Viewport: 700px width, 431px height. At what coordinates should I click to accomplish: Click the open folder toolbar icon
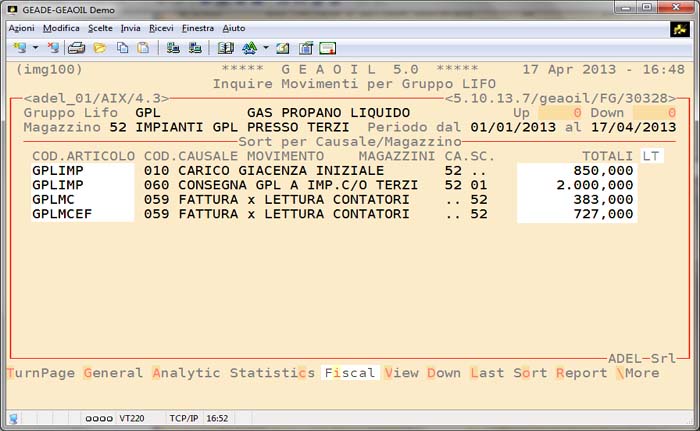(100, 48)
